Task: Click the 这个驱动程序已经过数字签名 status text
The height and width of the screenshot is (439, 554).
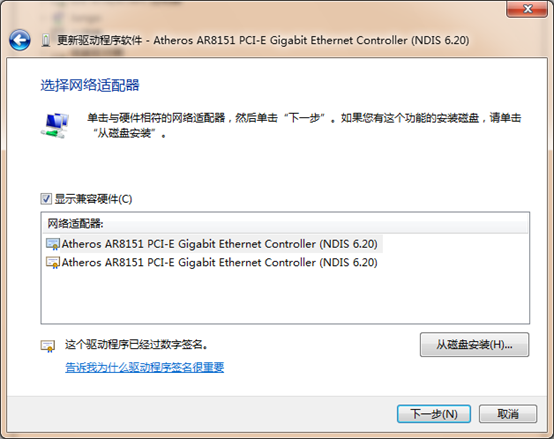Action: pos(136,344)
